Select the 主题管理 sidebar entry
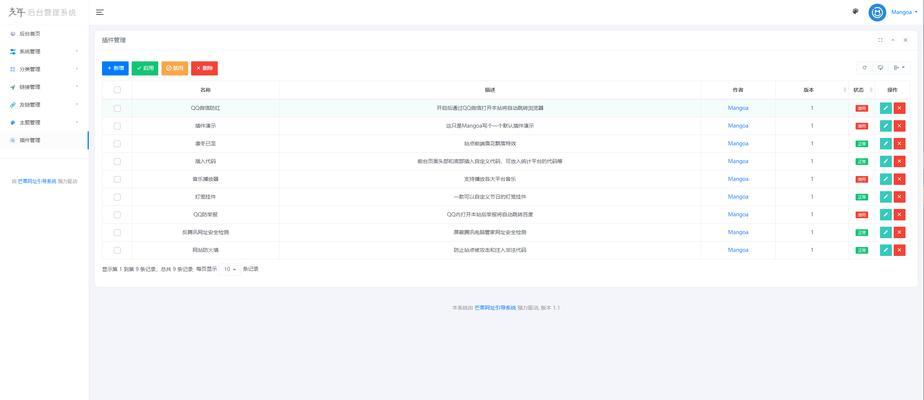Screen dimensions: 924x400 pyautogui.click(x=44, y=122)
